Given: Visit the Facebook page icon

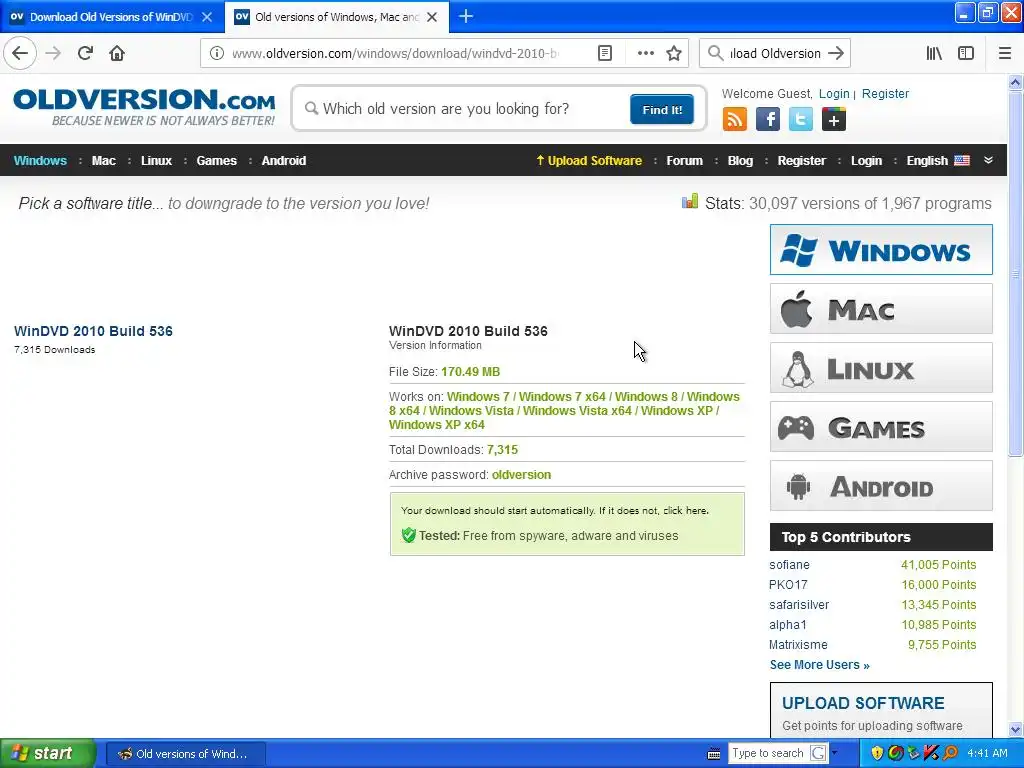Looking at the screenshot, I should [x=768, y=120].
